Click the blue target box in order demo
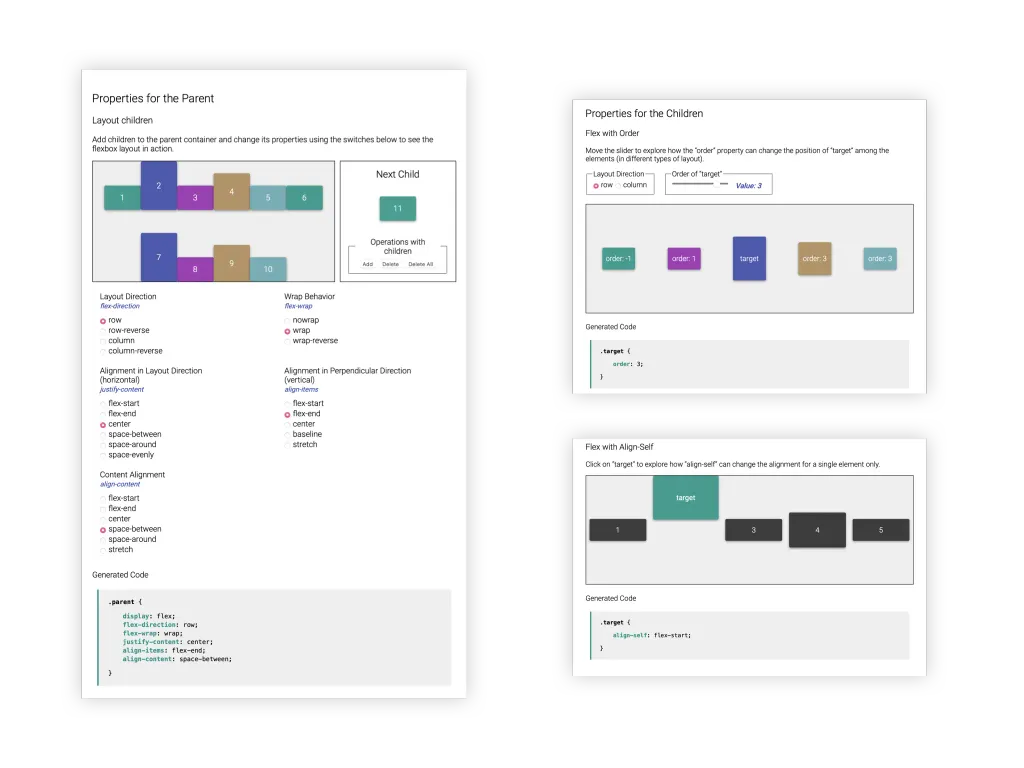Viewport: 1024px width, 768px height. (x=749, y=259)
